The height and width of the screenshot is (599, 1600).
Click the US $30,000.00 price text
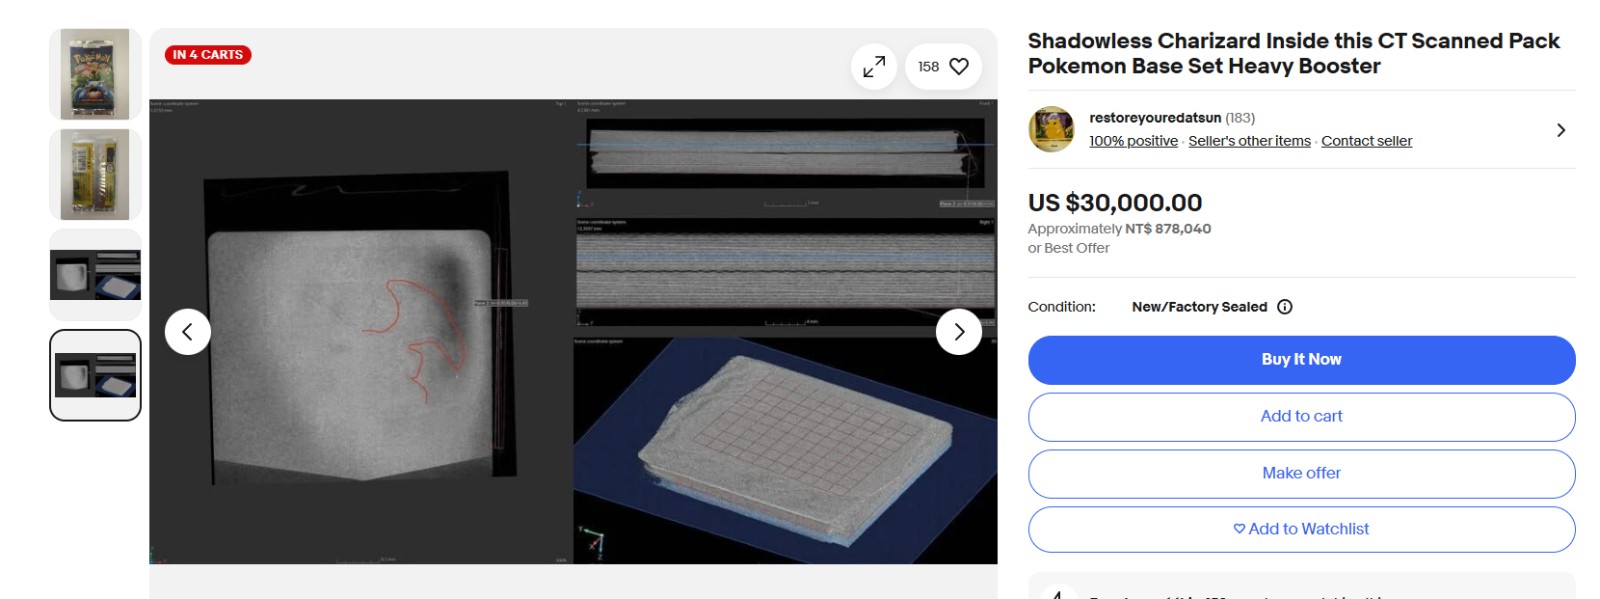(x=1115, y=203)
